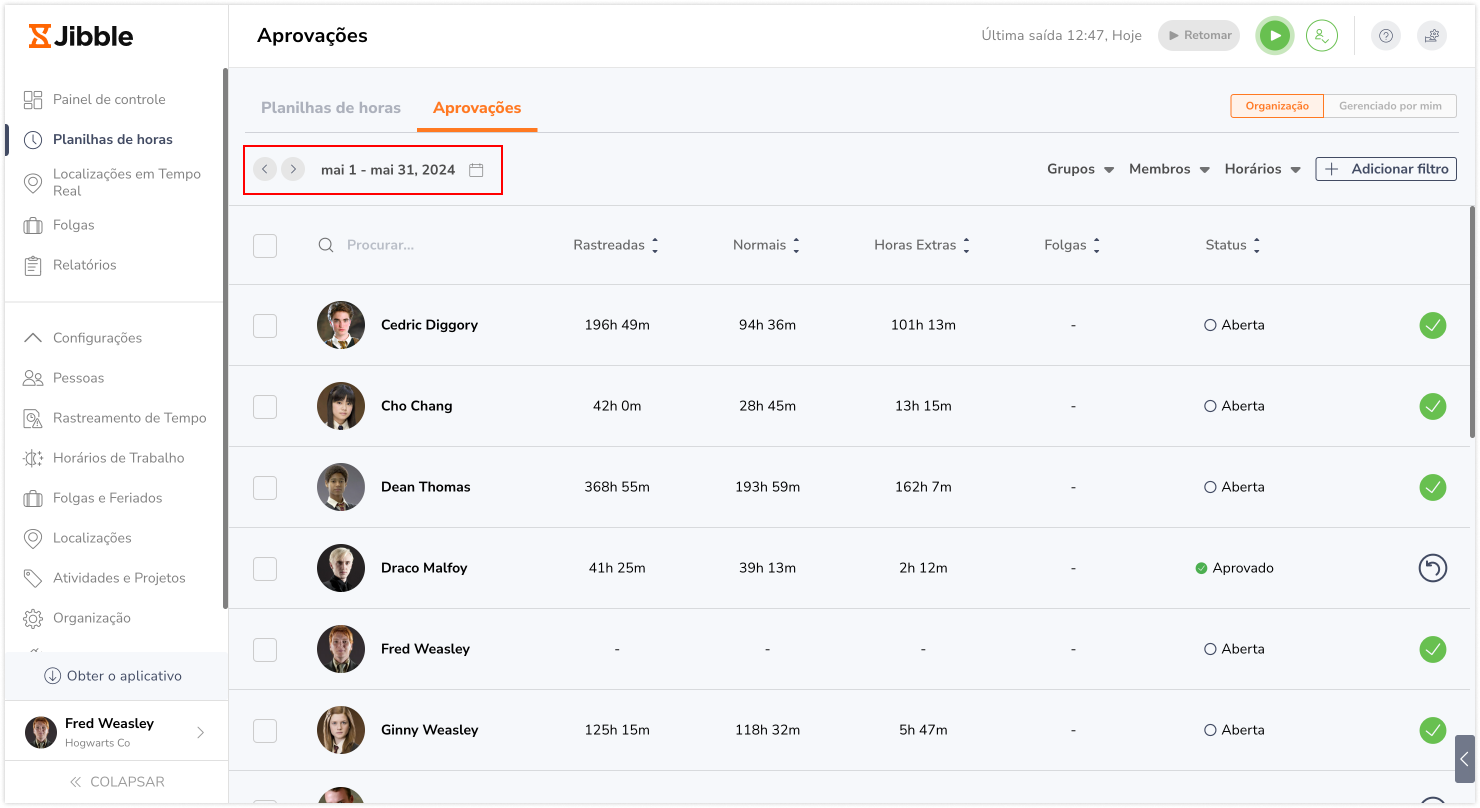Revert Draco Malfoy's approval with undo icon
This screenshot has height=808, width=1480.
[x=1432, y=568]
